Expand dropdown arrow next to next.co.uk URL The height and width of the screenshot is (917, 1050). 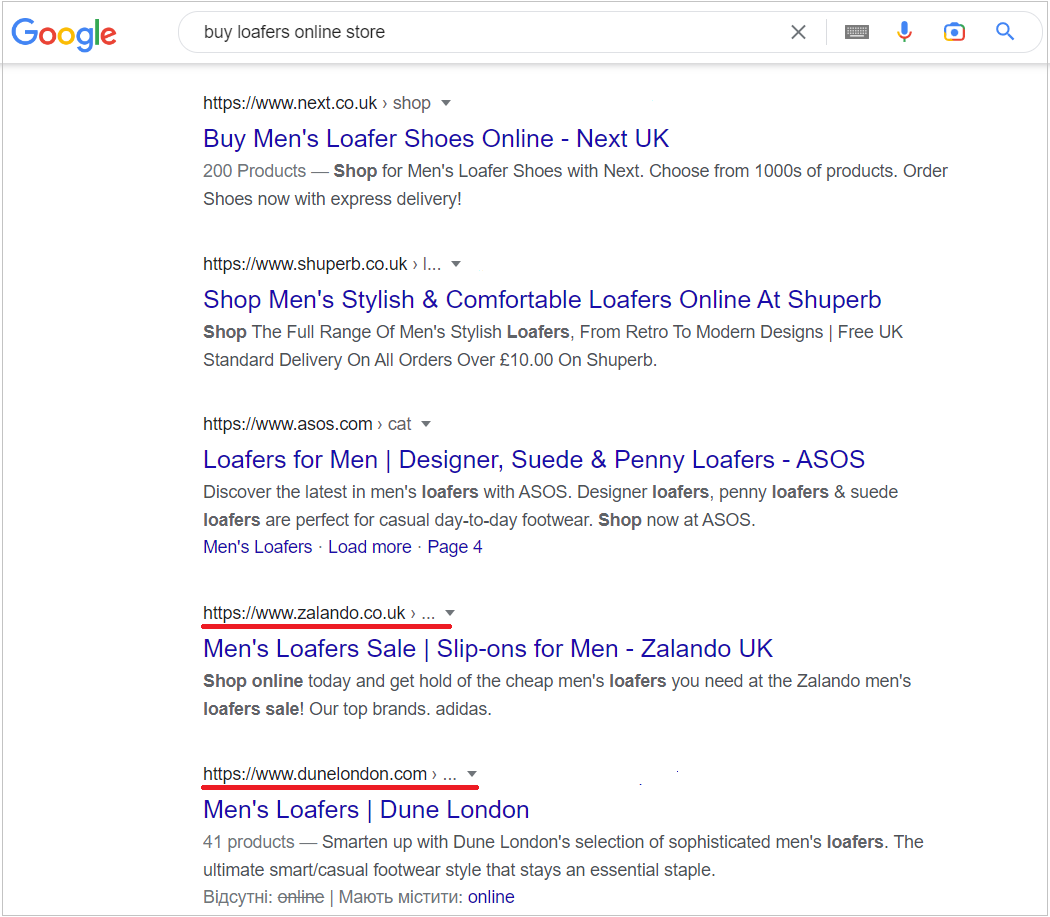(446, 103)
